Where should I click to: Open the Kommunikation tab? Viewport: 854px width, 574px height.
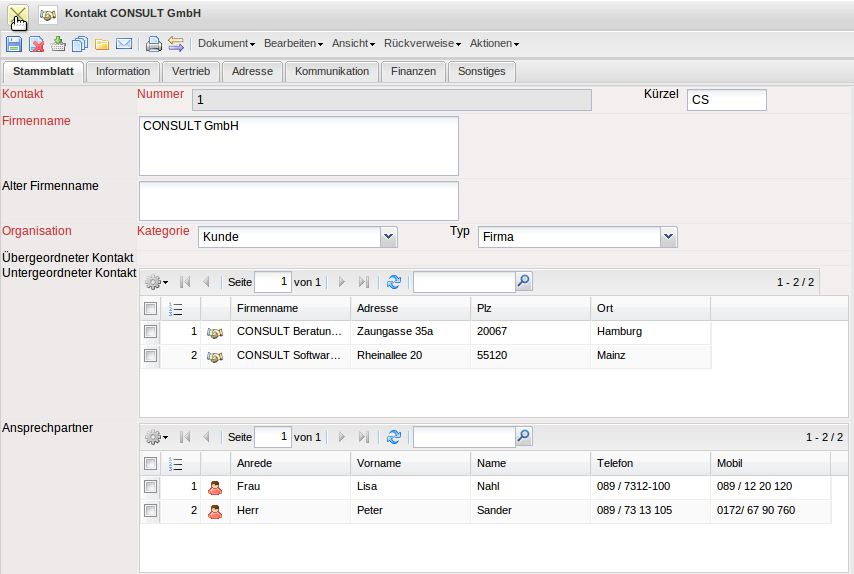pos(332,72)
